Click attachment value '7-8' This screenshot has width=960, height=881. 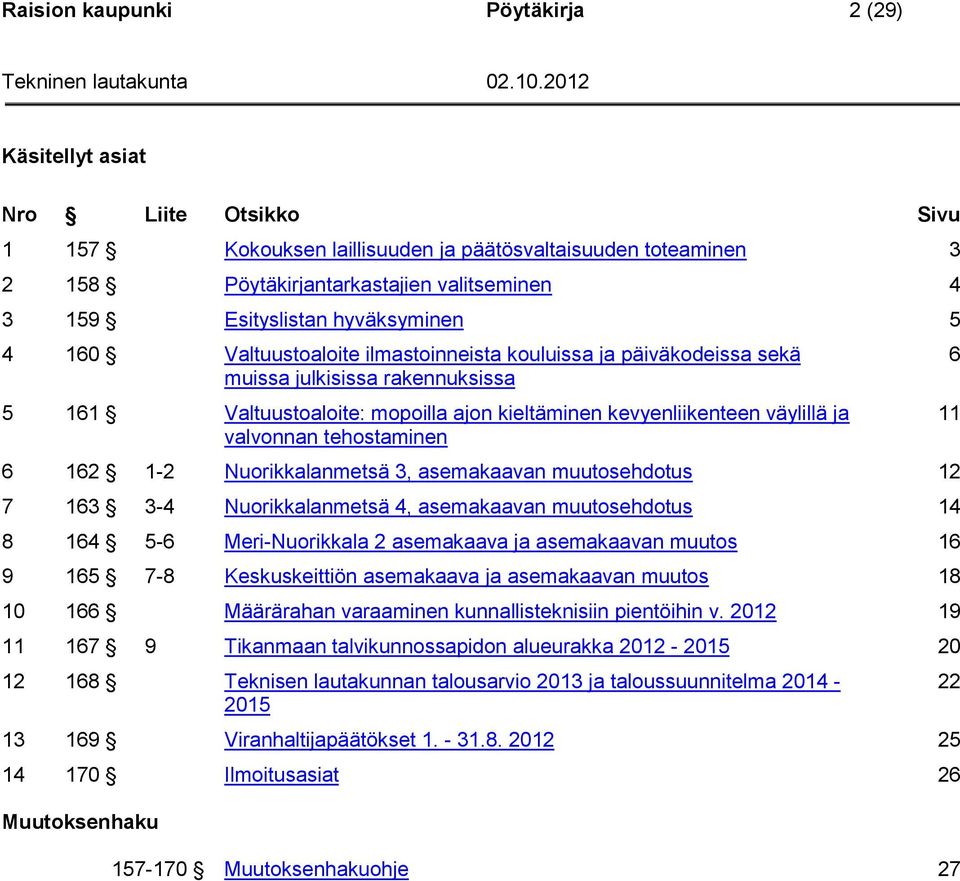click(x=159, y=577)
